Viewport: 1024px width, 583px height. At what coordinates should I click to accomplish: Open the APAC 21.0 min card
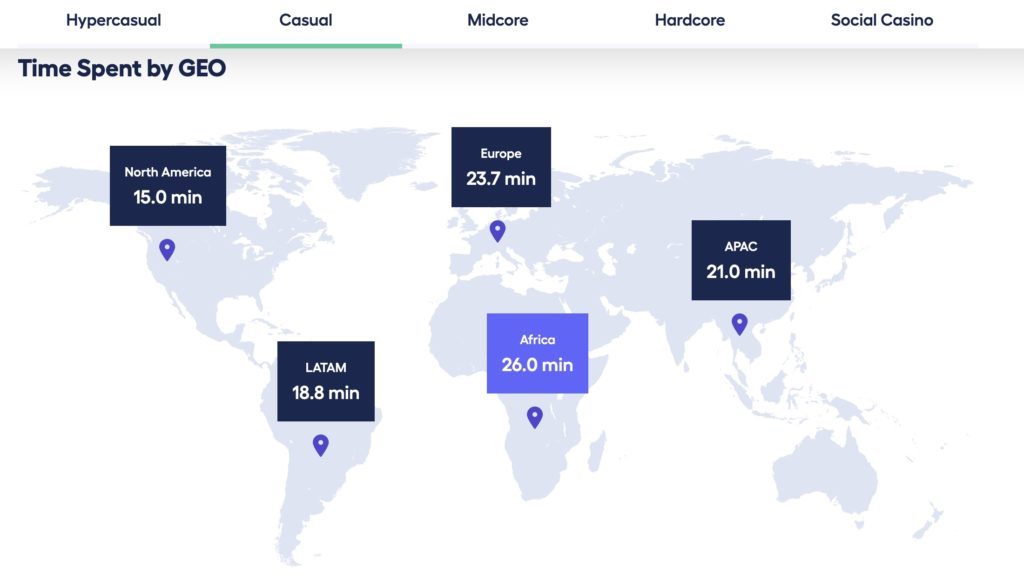[x=741, y=260]
